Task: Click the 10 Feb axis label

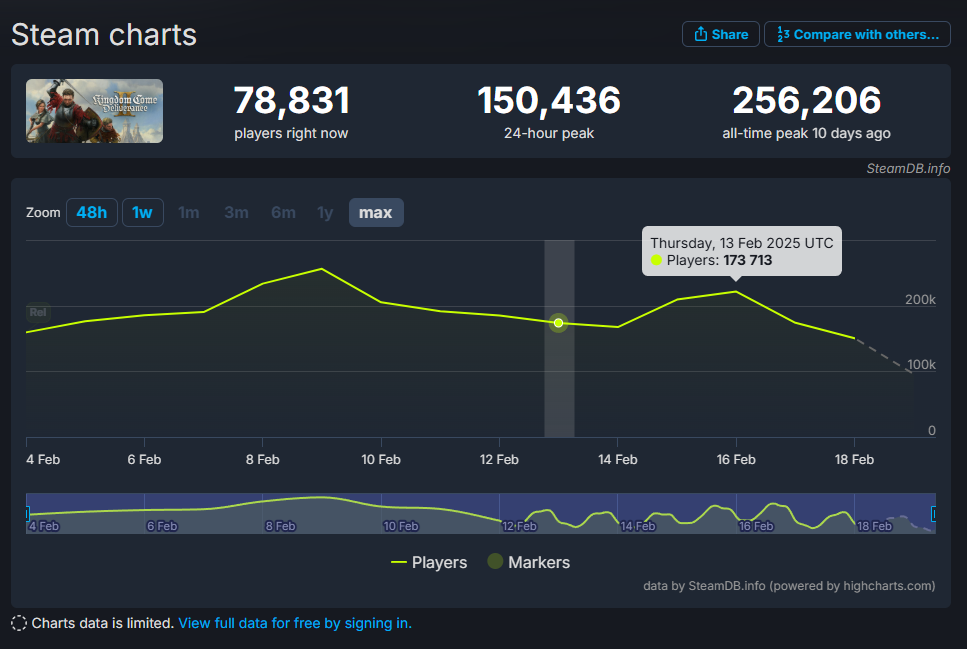Action: click(381, 460)
